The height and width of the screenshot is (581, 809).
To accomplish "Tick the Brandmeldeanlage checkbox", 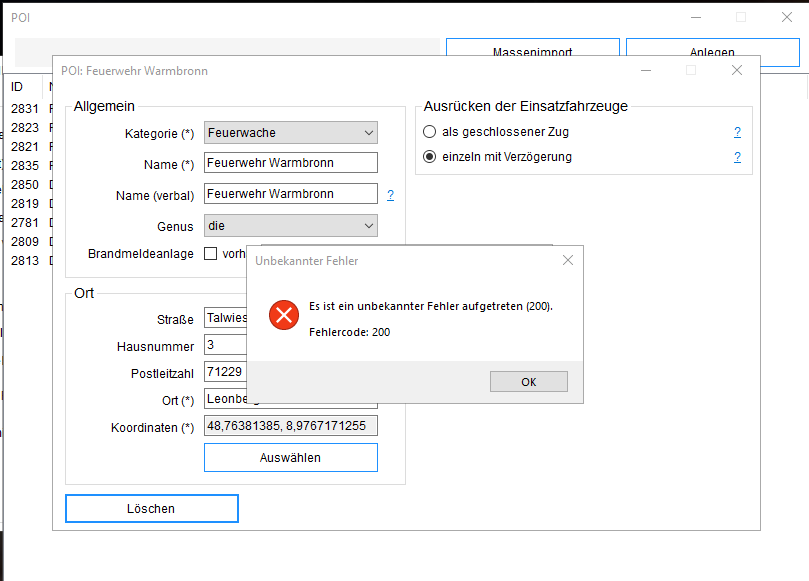I will (211, 253).
